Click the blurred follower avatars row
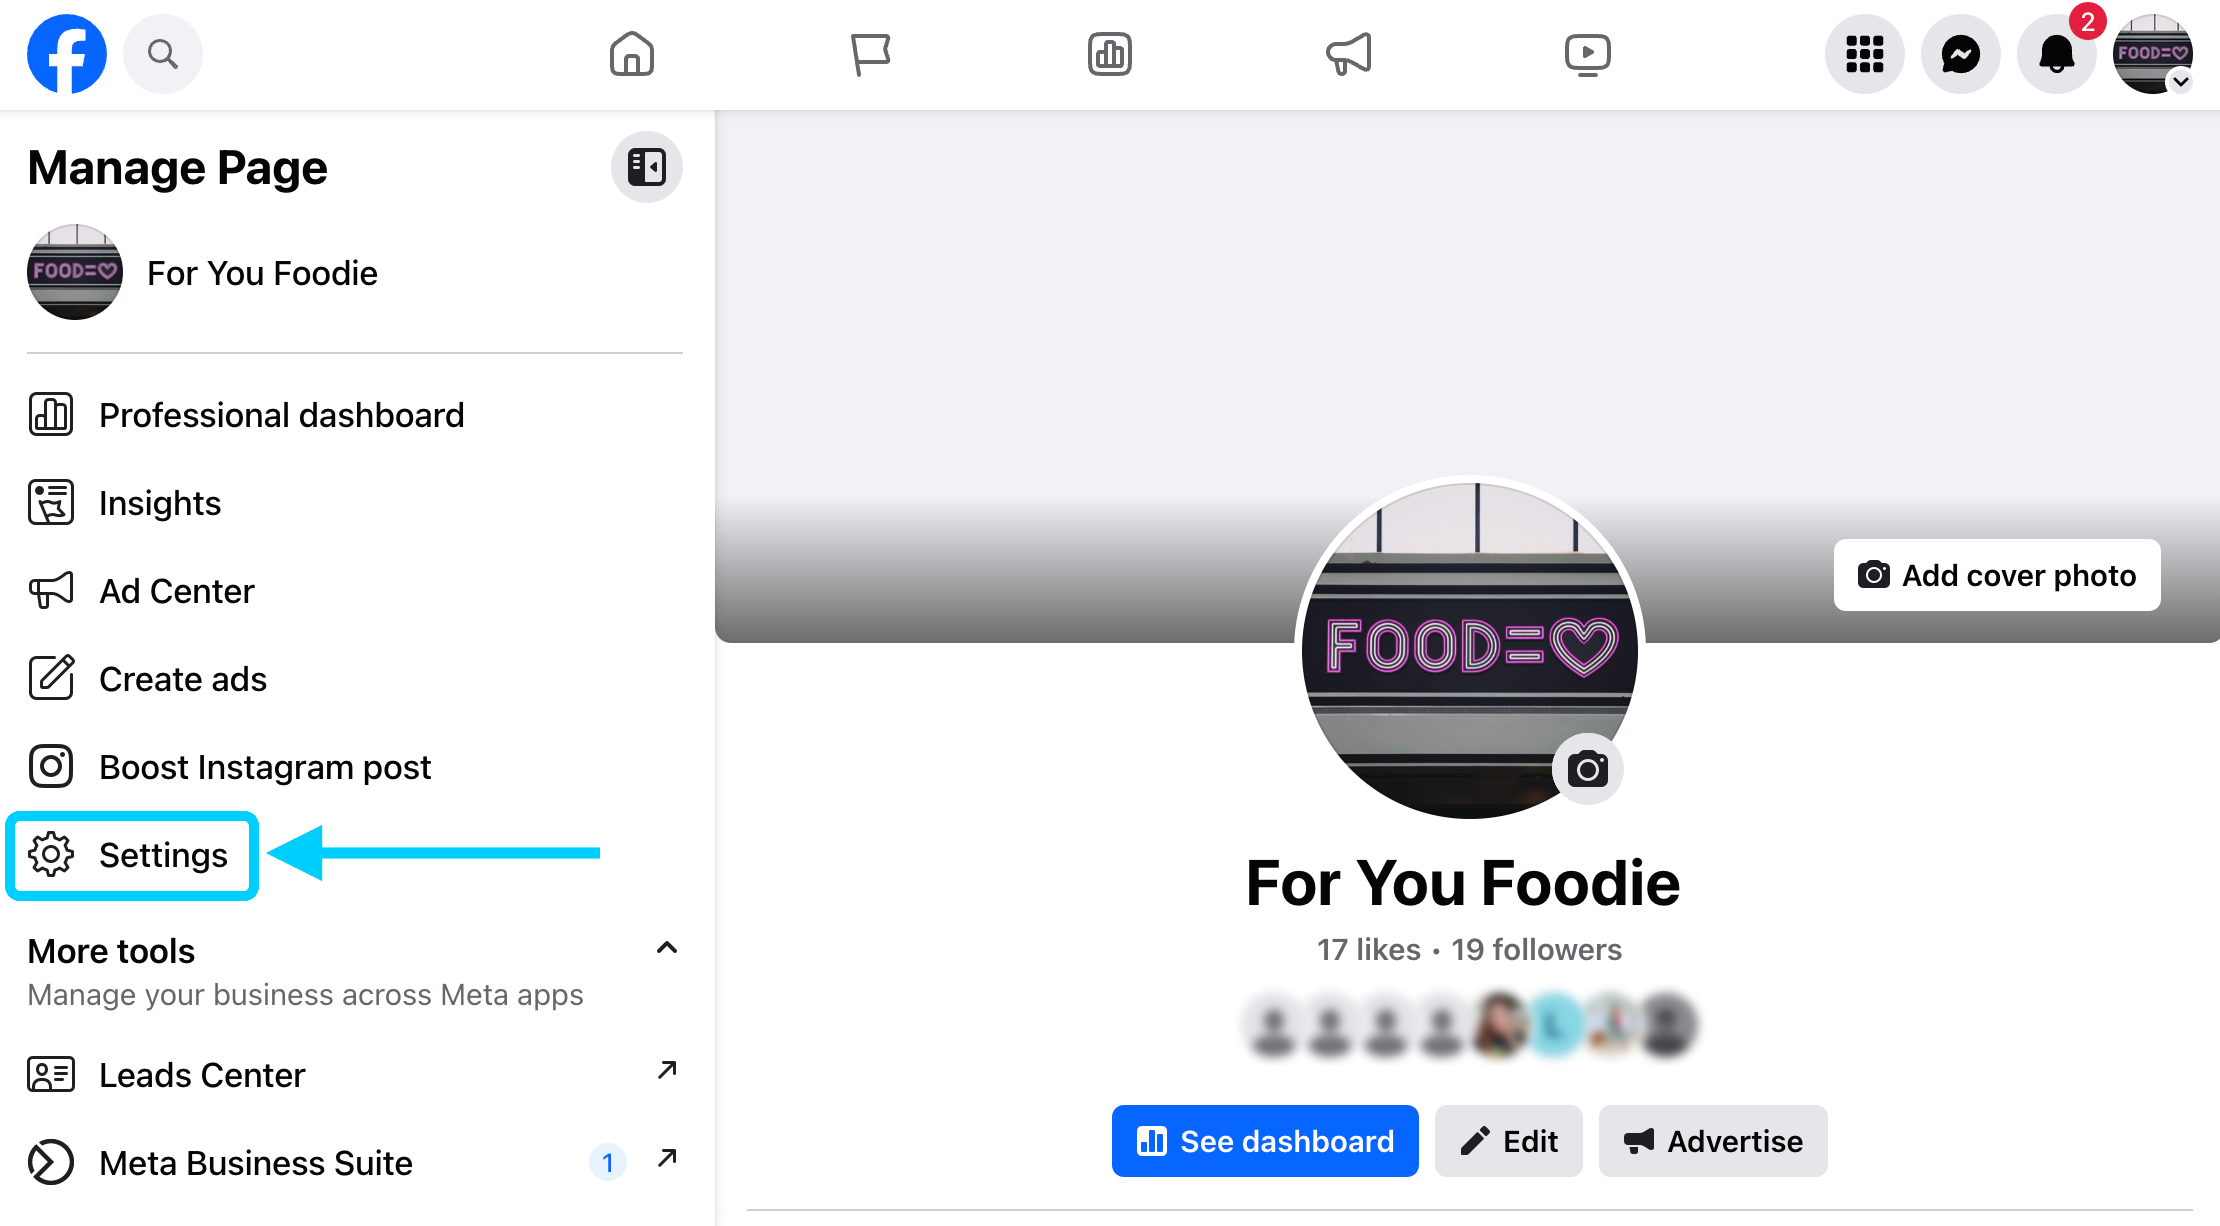 (1470, 1025)
